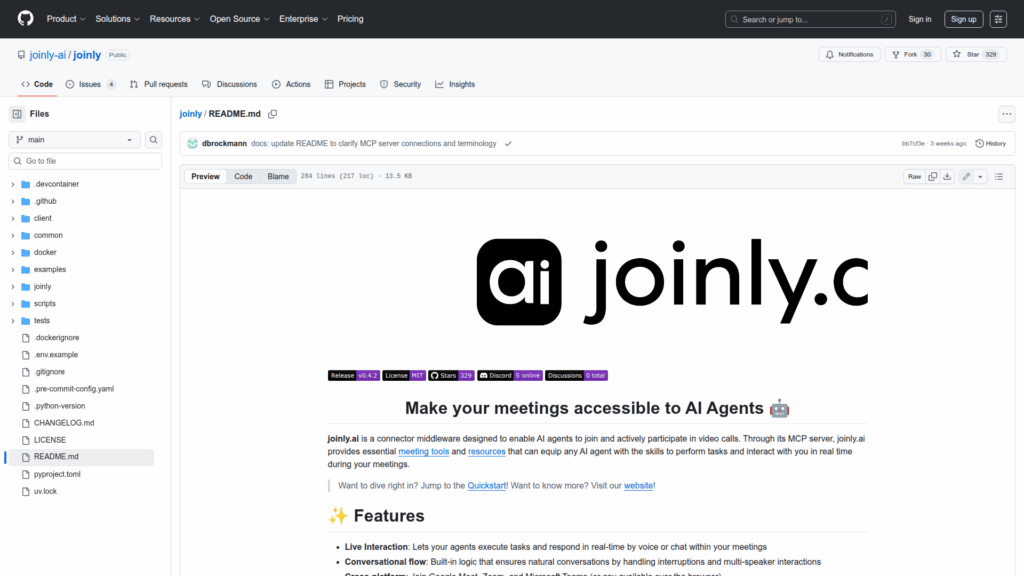Open the edit options dropdown arrow
Viewport: 1024px width, 576px height.
pos(980,176)
